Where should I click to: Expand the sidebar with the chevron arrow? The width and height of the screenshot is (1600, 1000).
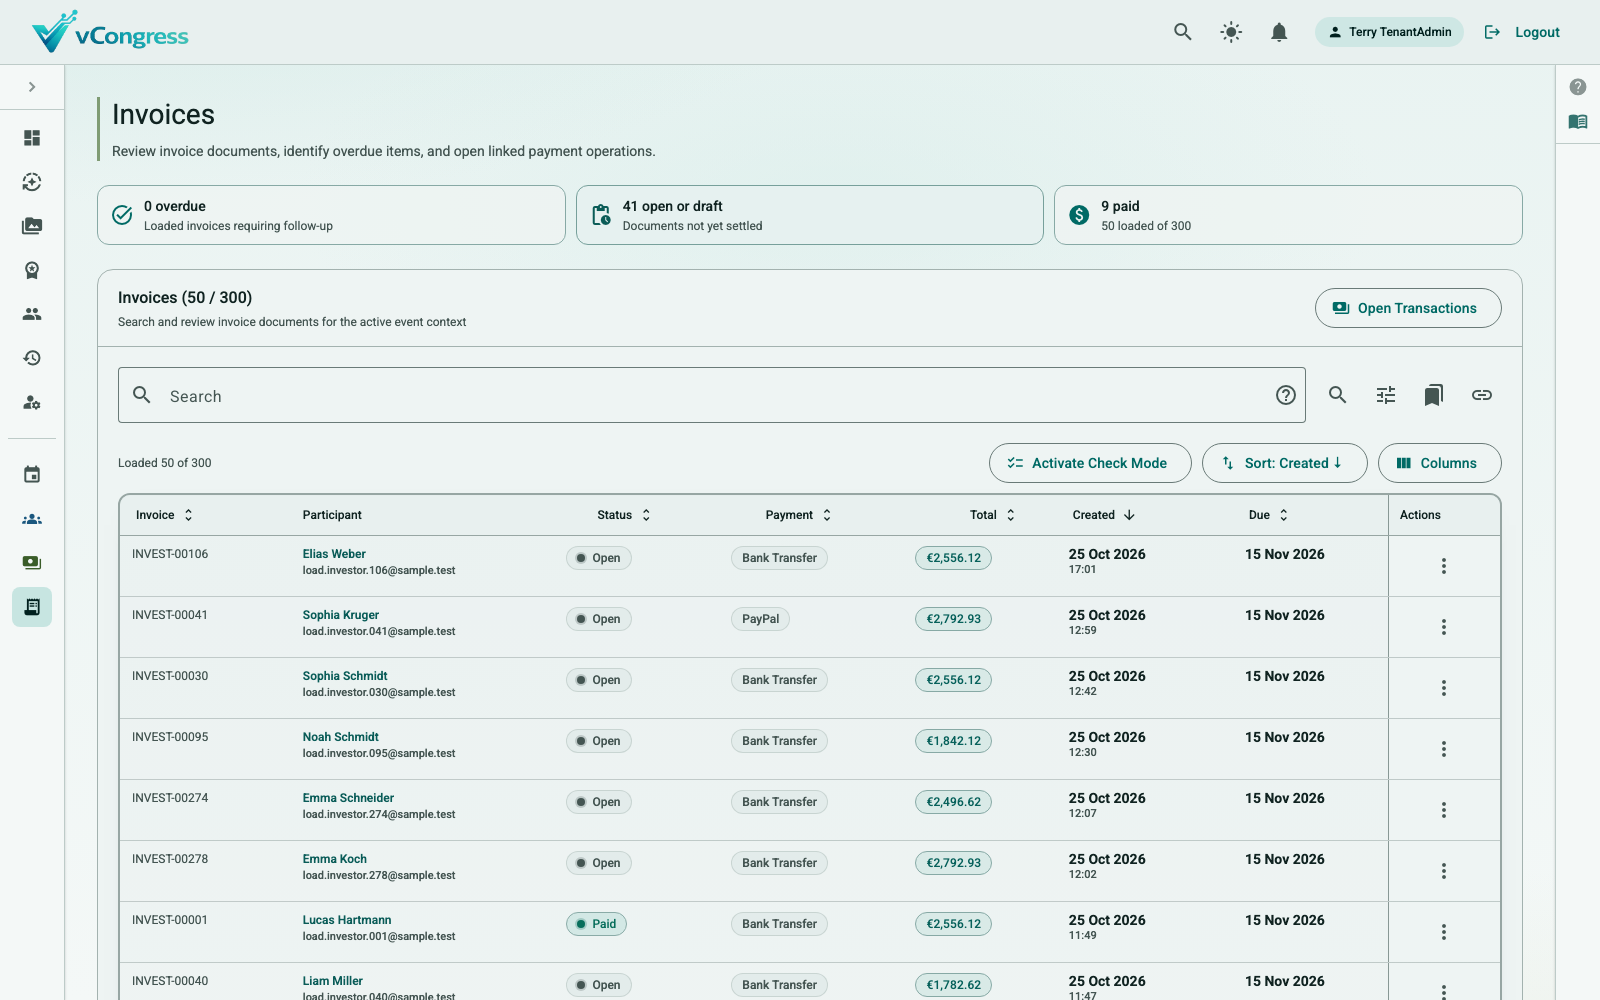click(32, 87)
